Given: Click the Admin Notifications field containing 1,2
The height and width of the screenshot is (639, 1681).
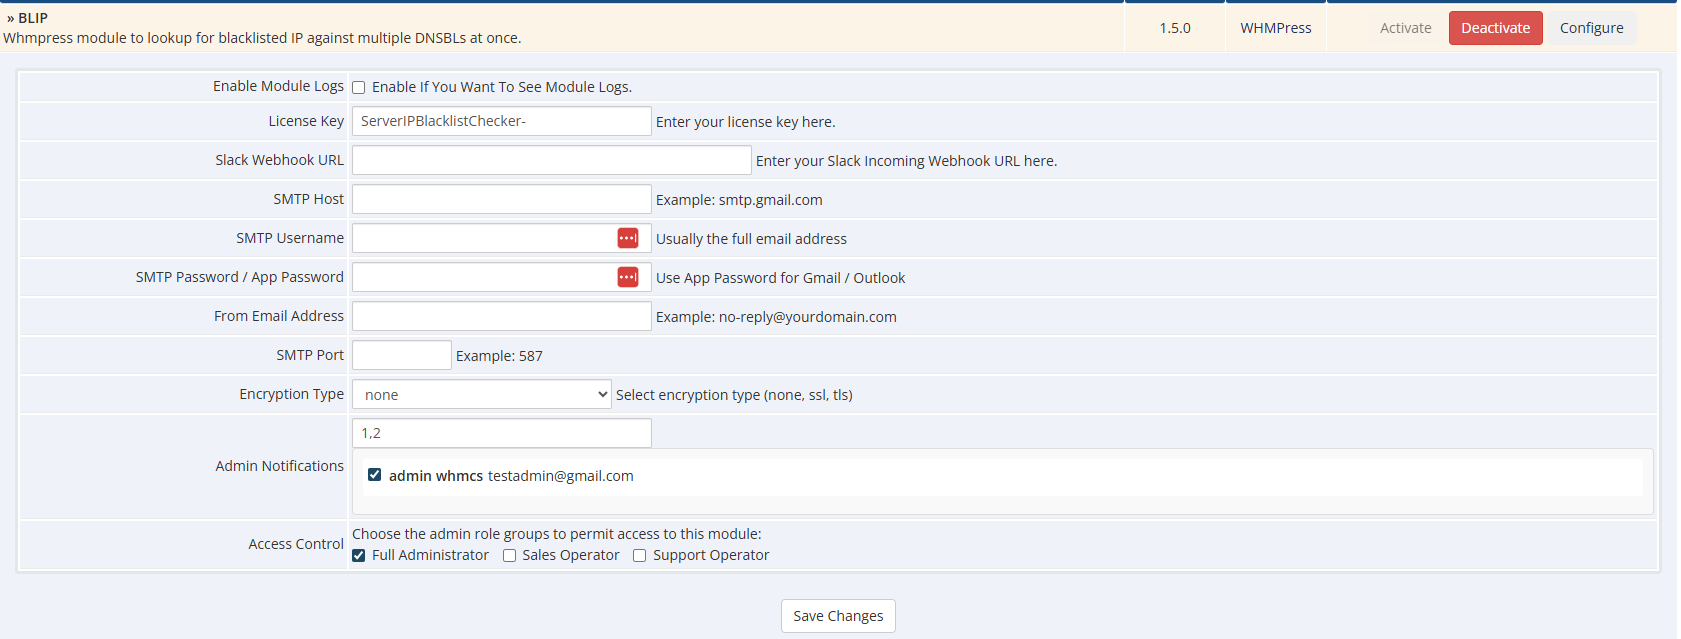Looking at the screenshot, I should coord(501,433).
